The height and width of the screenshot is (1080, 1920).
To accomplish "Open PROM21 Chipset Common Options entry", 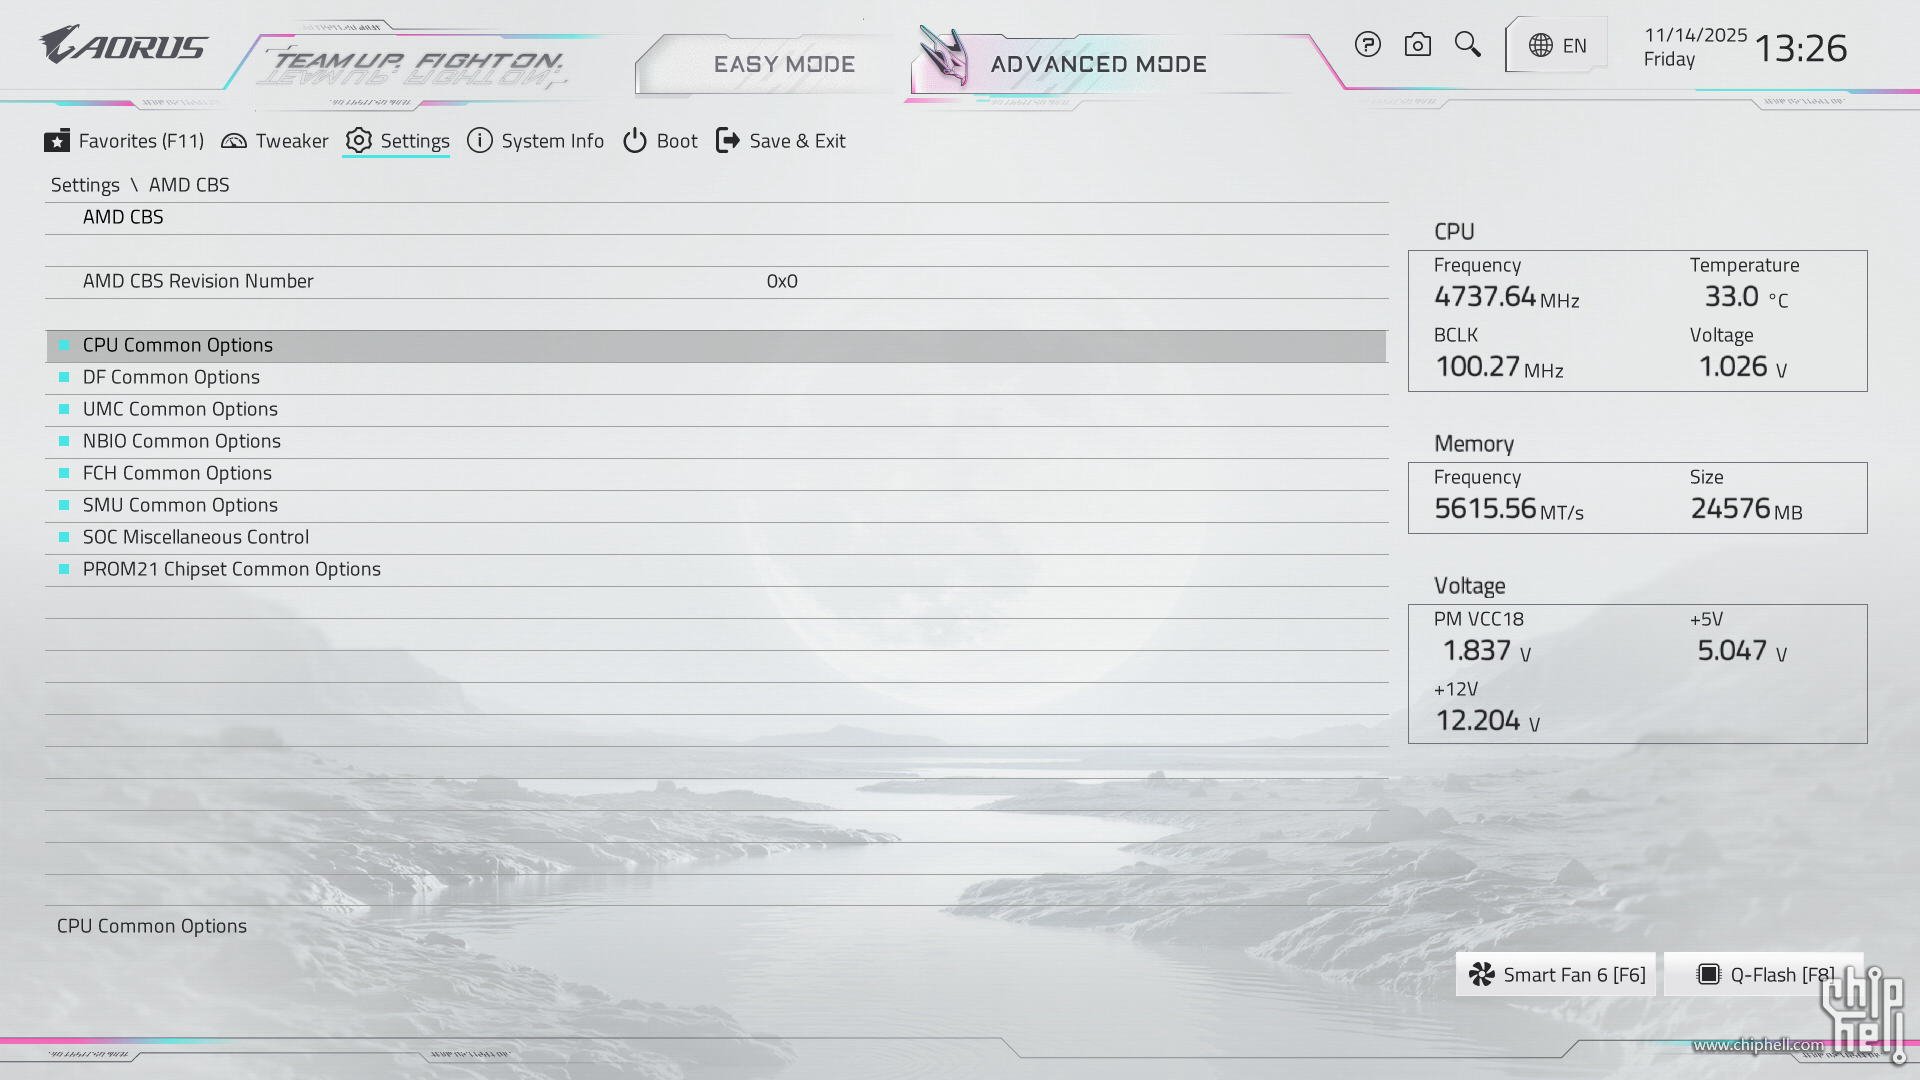I will [x=231, y=570].
